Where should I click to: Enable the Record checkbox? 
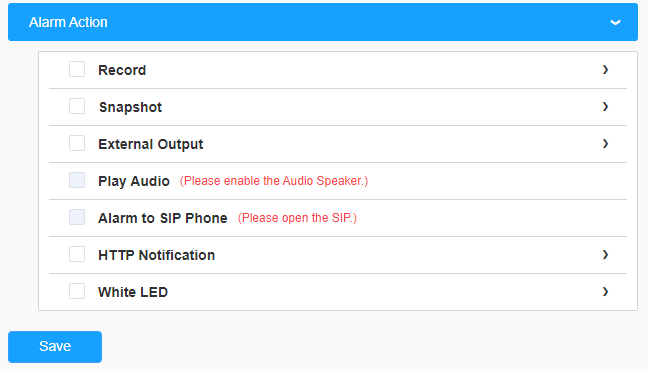[77, 69]
